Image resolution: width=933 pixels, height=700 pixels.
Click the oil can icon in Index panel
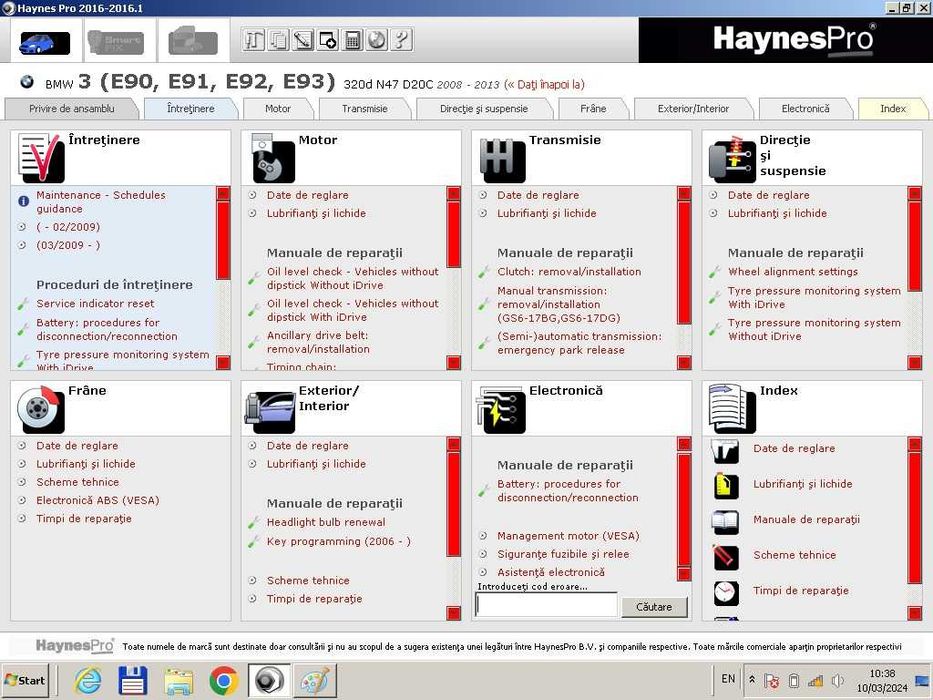[x=726, y=486]
